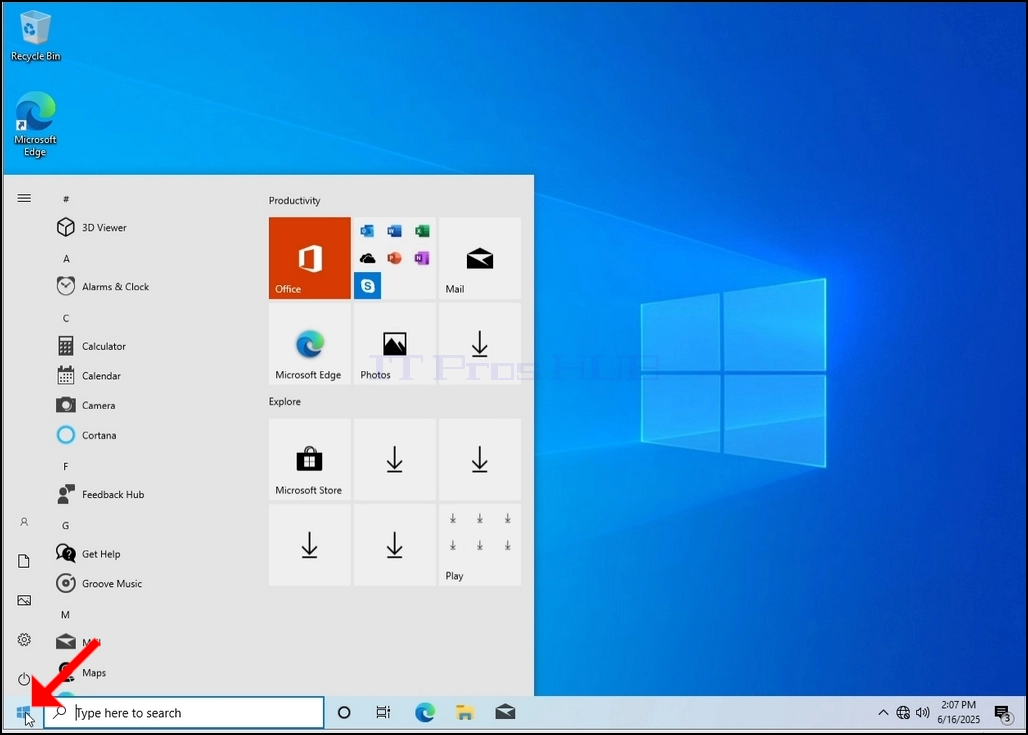Select the letter C section header

click(66, 318)
